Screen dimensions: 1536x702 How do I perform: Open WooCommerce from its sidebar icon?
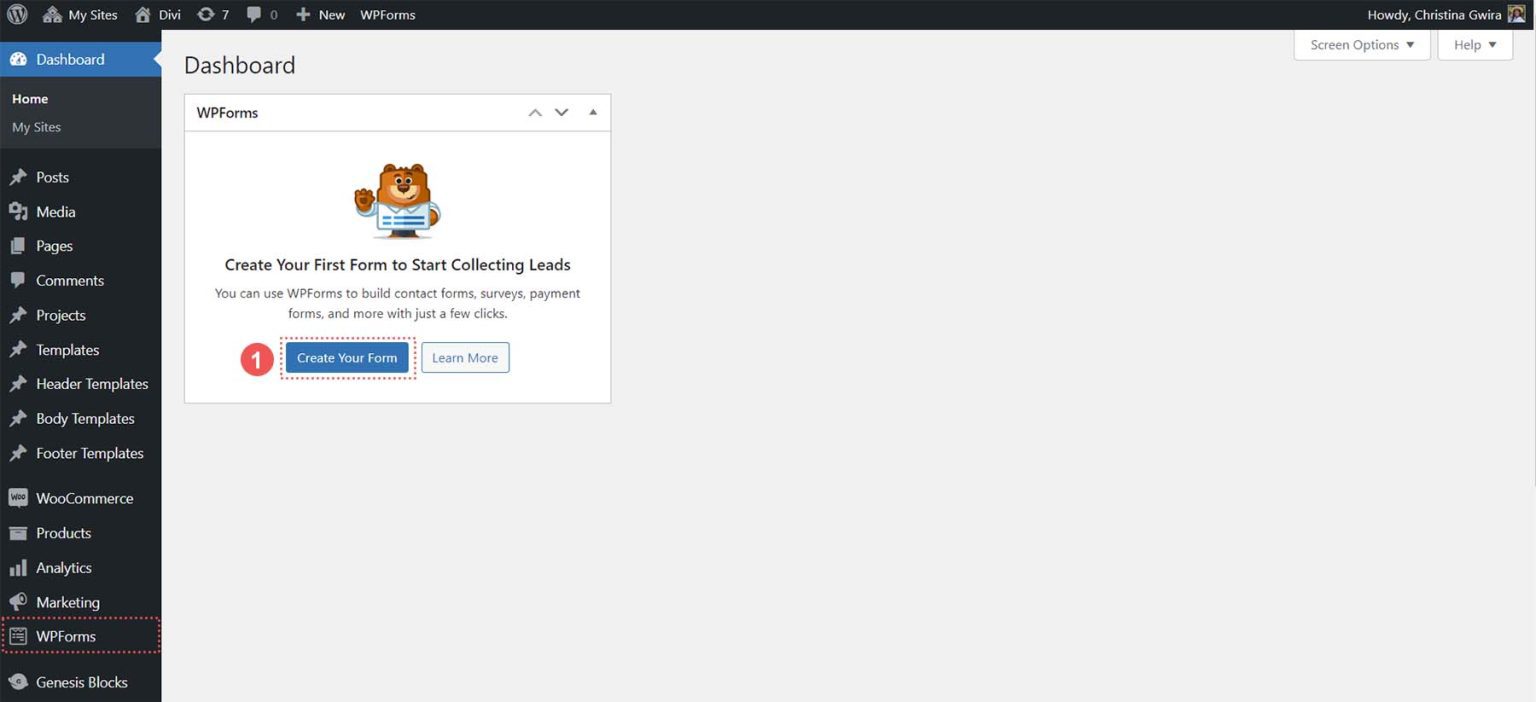tap(17, 497)
